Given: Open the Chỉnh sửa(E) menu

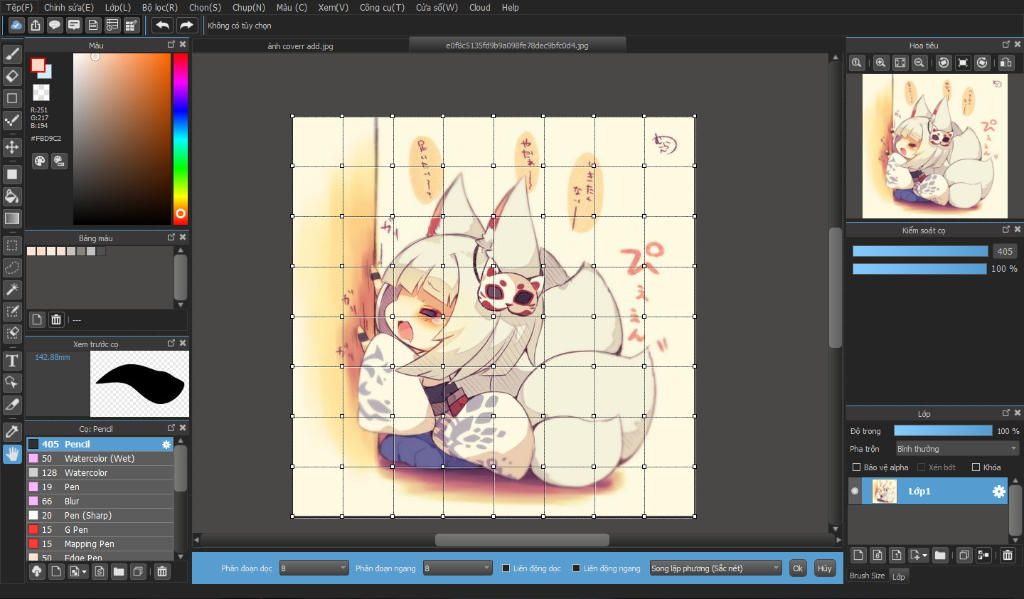Looking at the screenshot, I should (69, 7).
